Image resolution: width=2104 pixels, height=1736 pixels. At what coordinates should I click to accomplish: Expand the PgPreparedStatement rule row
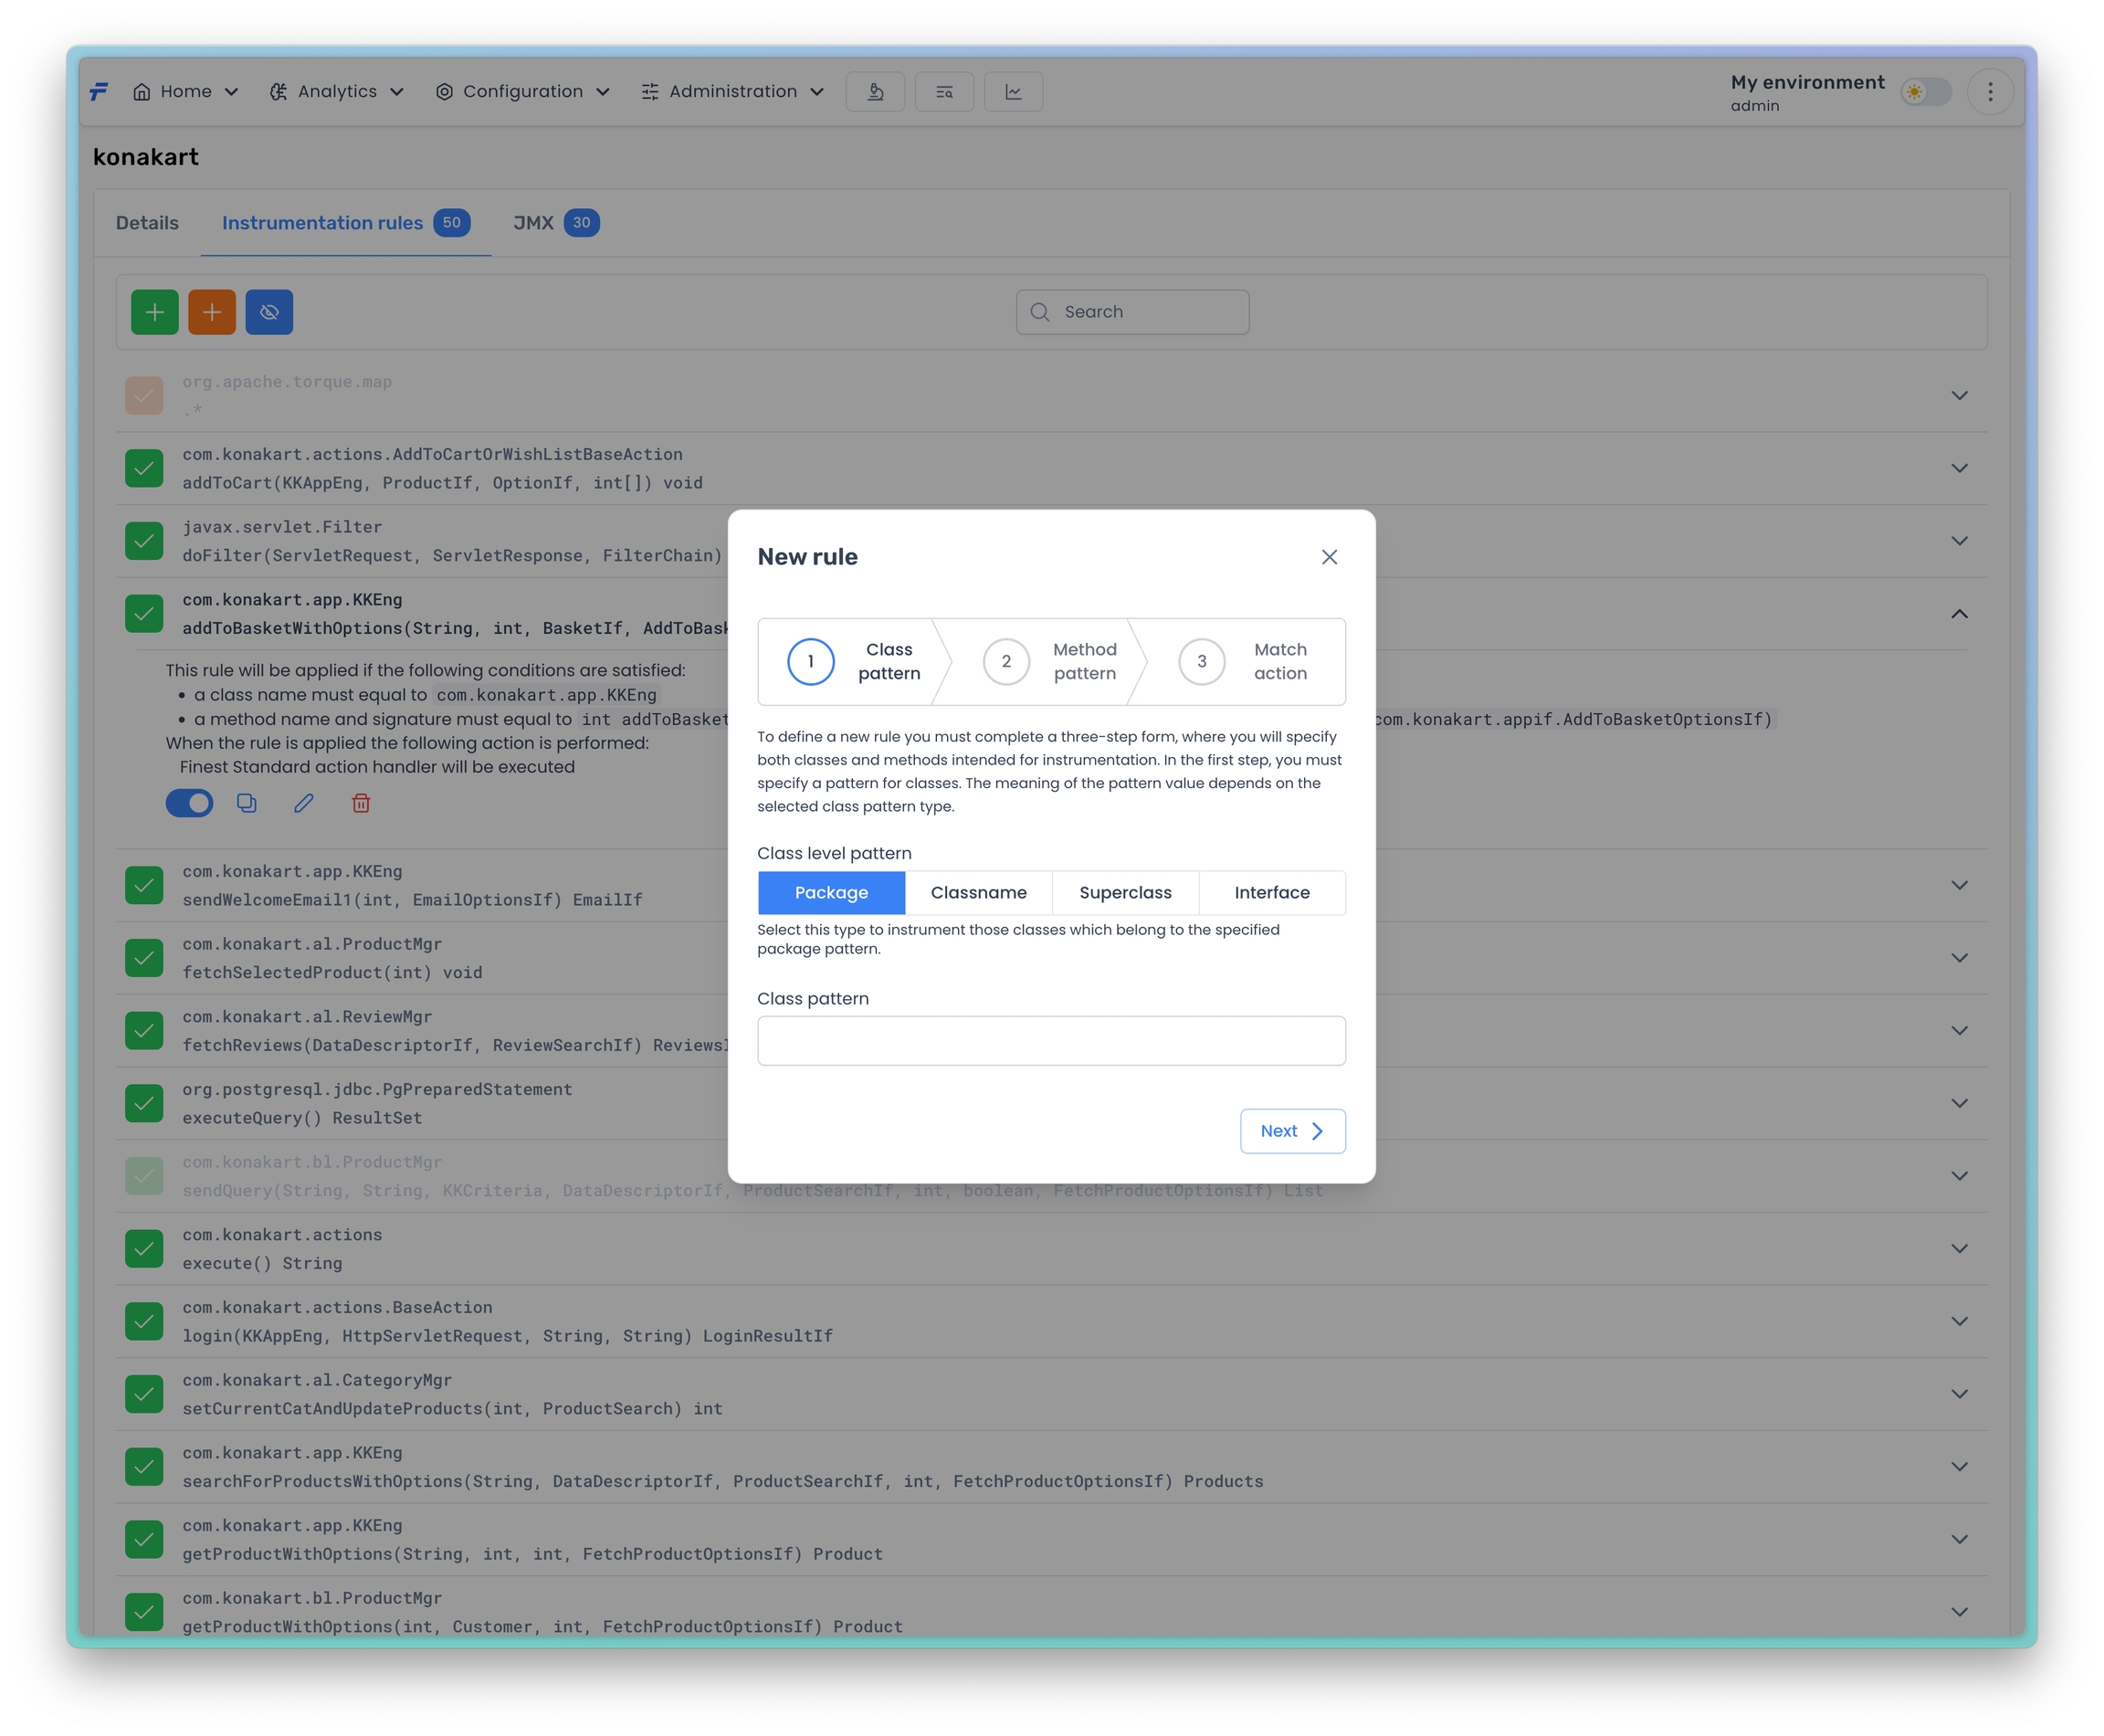tap(1959, 1103)
